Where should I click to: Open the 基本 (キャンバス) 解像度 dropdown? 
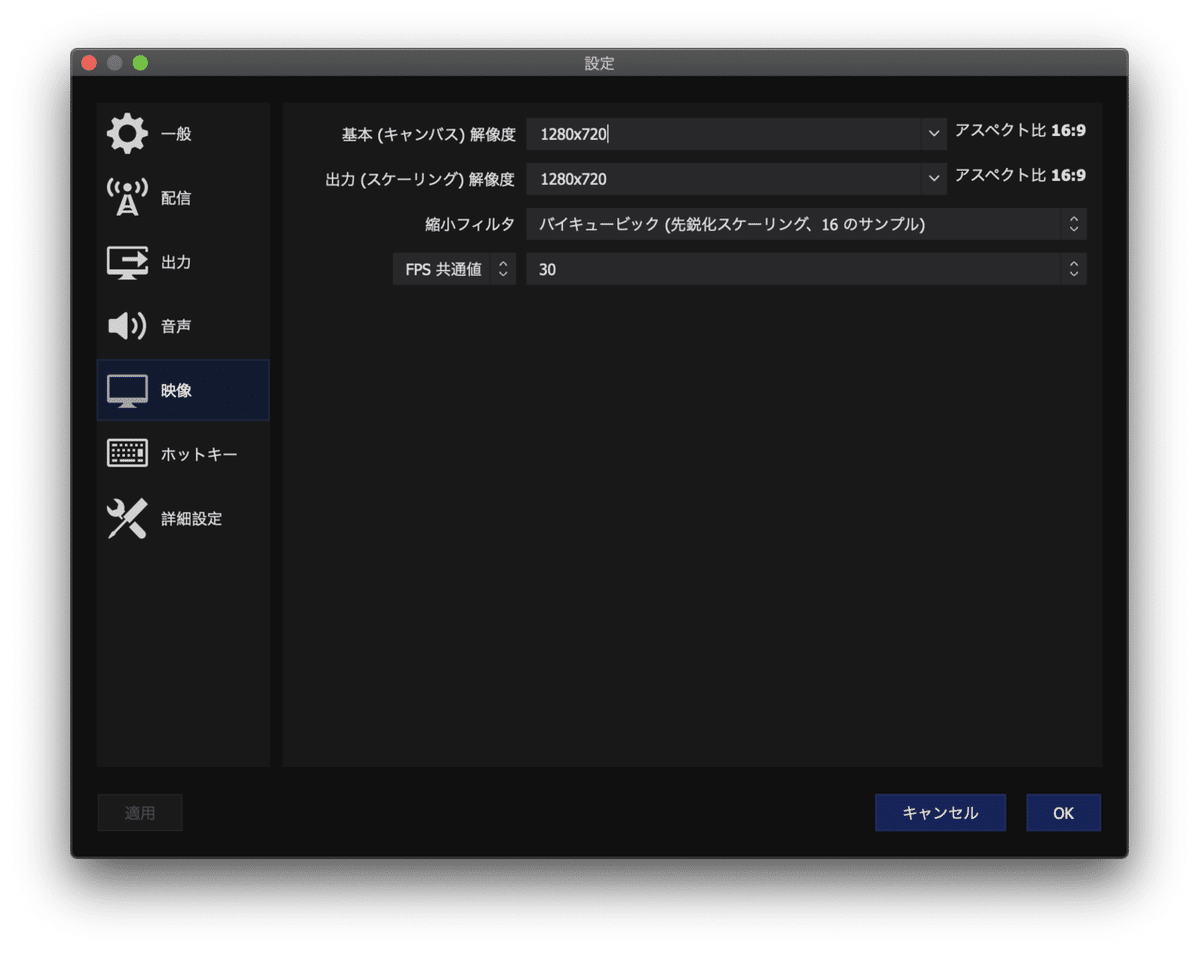click(933, 132)
